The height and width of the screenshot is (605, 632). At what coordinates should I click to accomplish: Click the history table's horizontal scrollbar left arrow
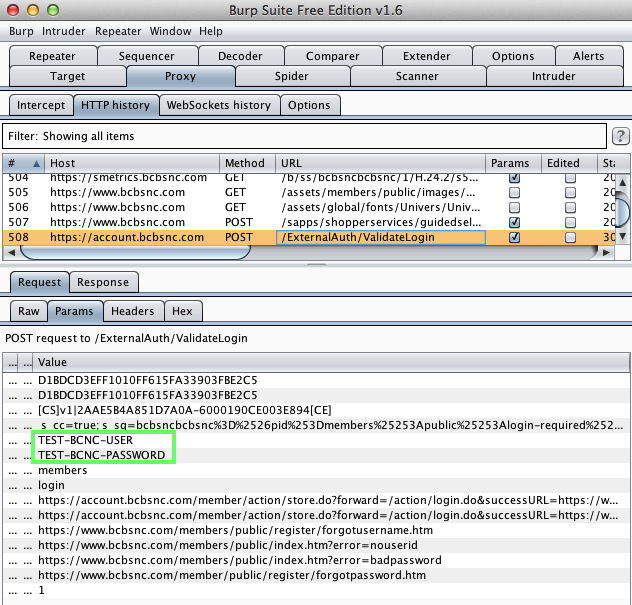12,254
